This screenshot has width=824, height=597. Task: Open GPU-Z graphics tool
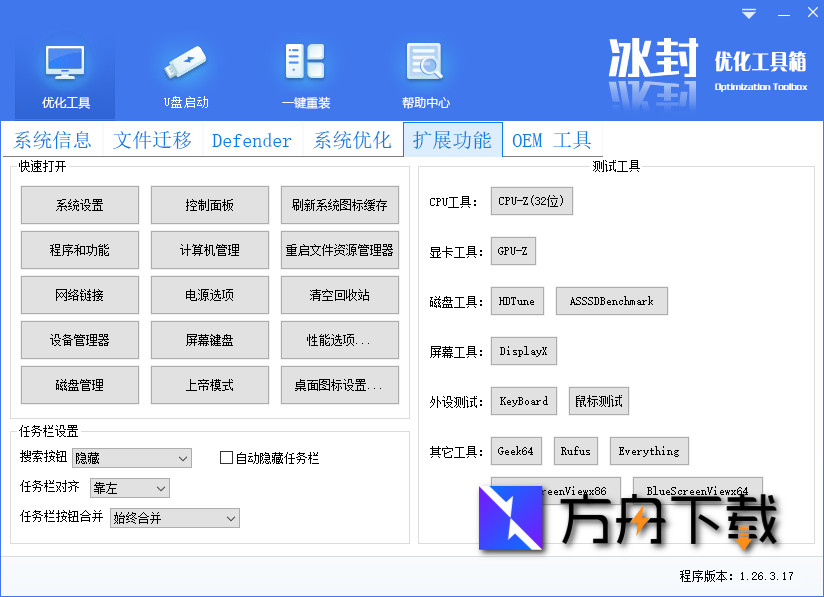pos(512,251)
